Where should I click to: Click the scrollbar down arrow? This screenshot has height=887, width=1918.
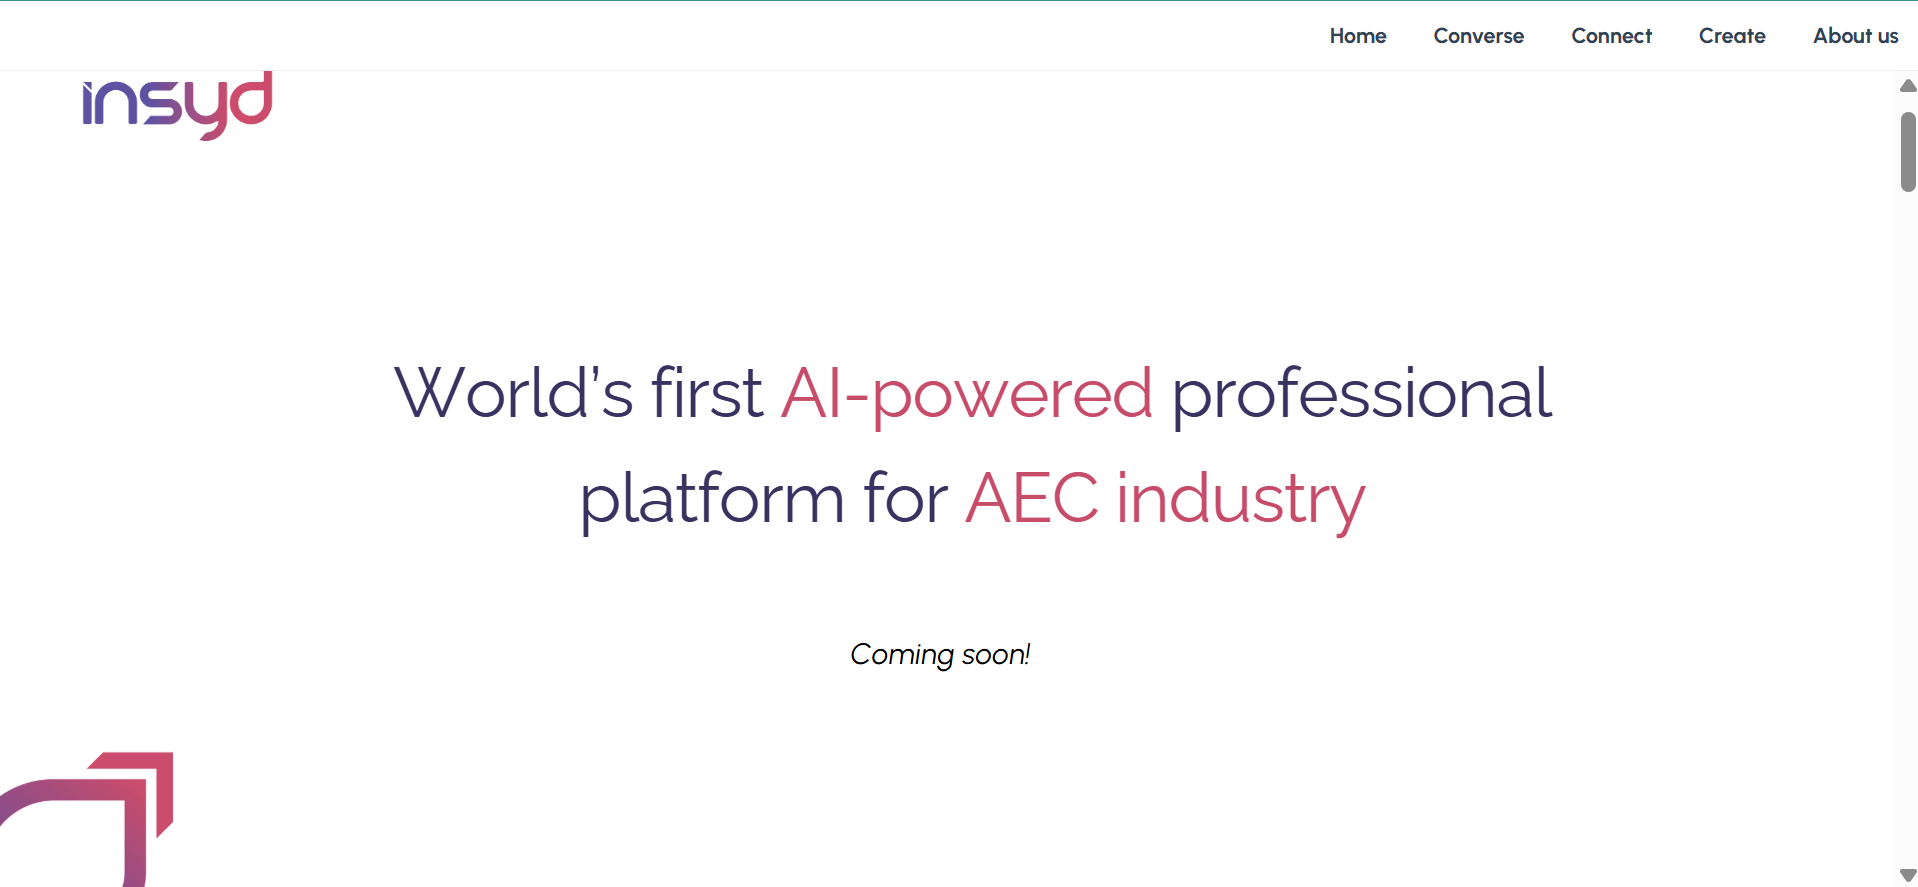1908,876
